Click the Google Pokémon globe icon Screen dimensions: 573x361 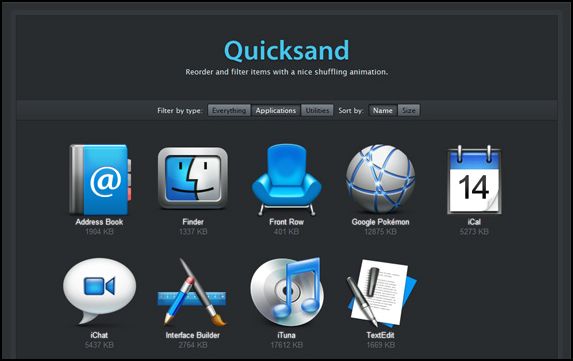tap(380, 179)
